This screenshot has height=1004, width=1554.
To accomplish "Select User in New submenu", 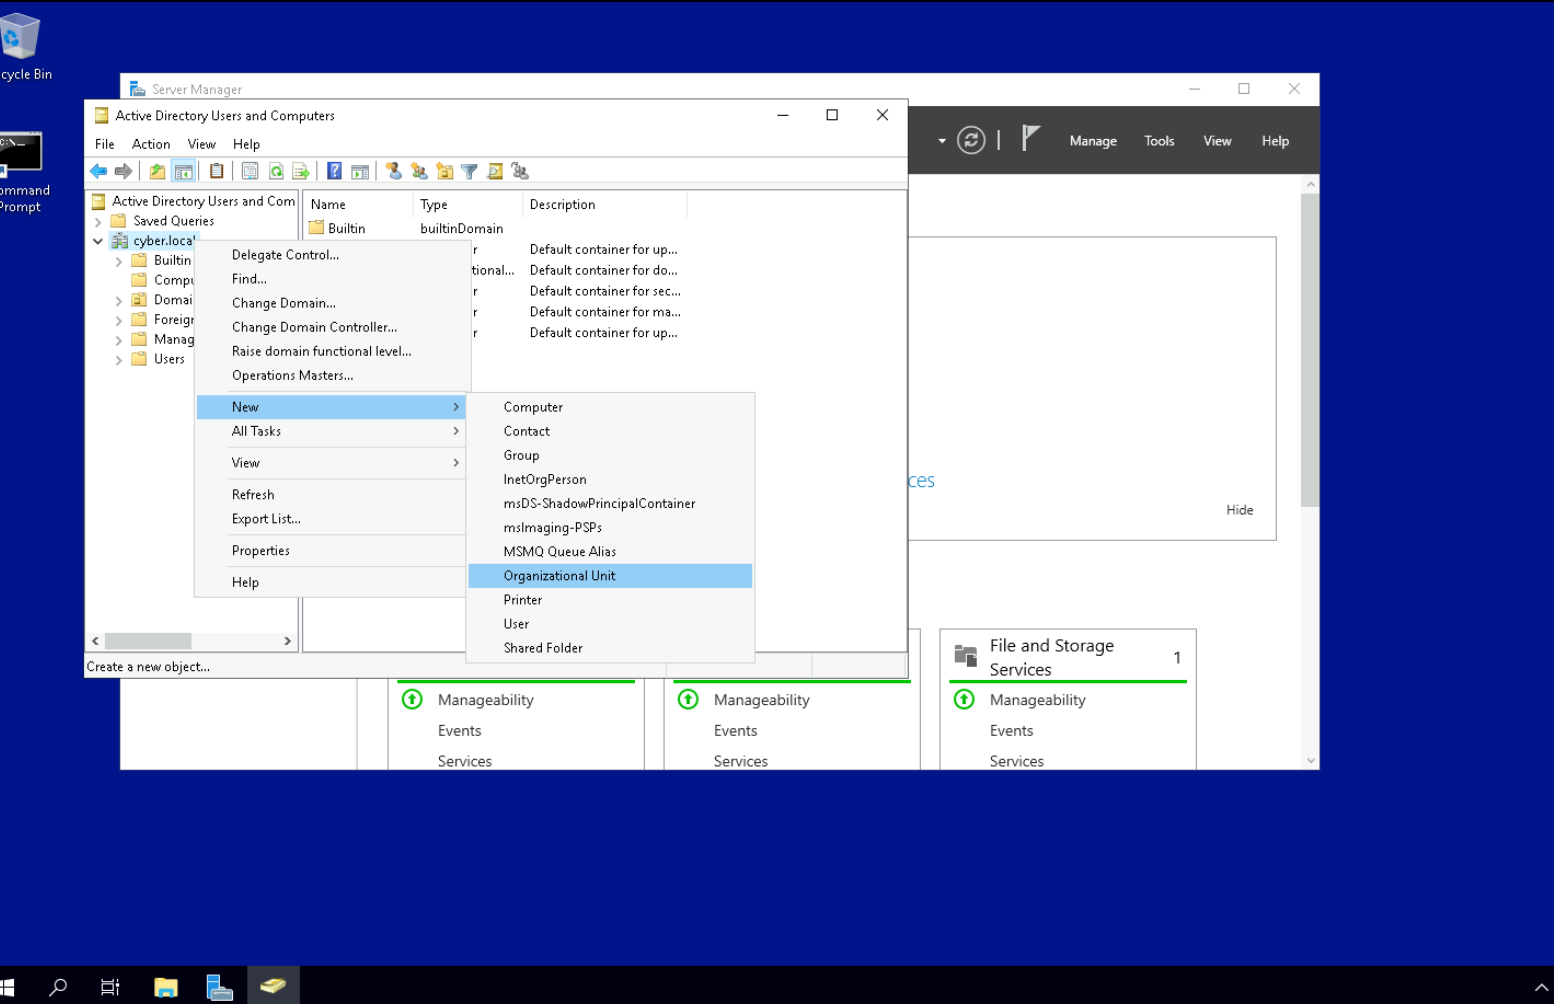I will click(610, 624).
